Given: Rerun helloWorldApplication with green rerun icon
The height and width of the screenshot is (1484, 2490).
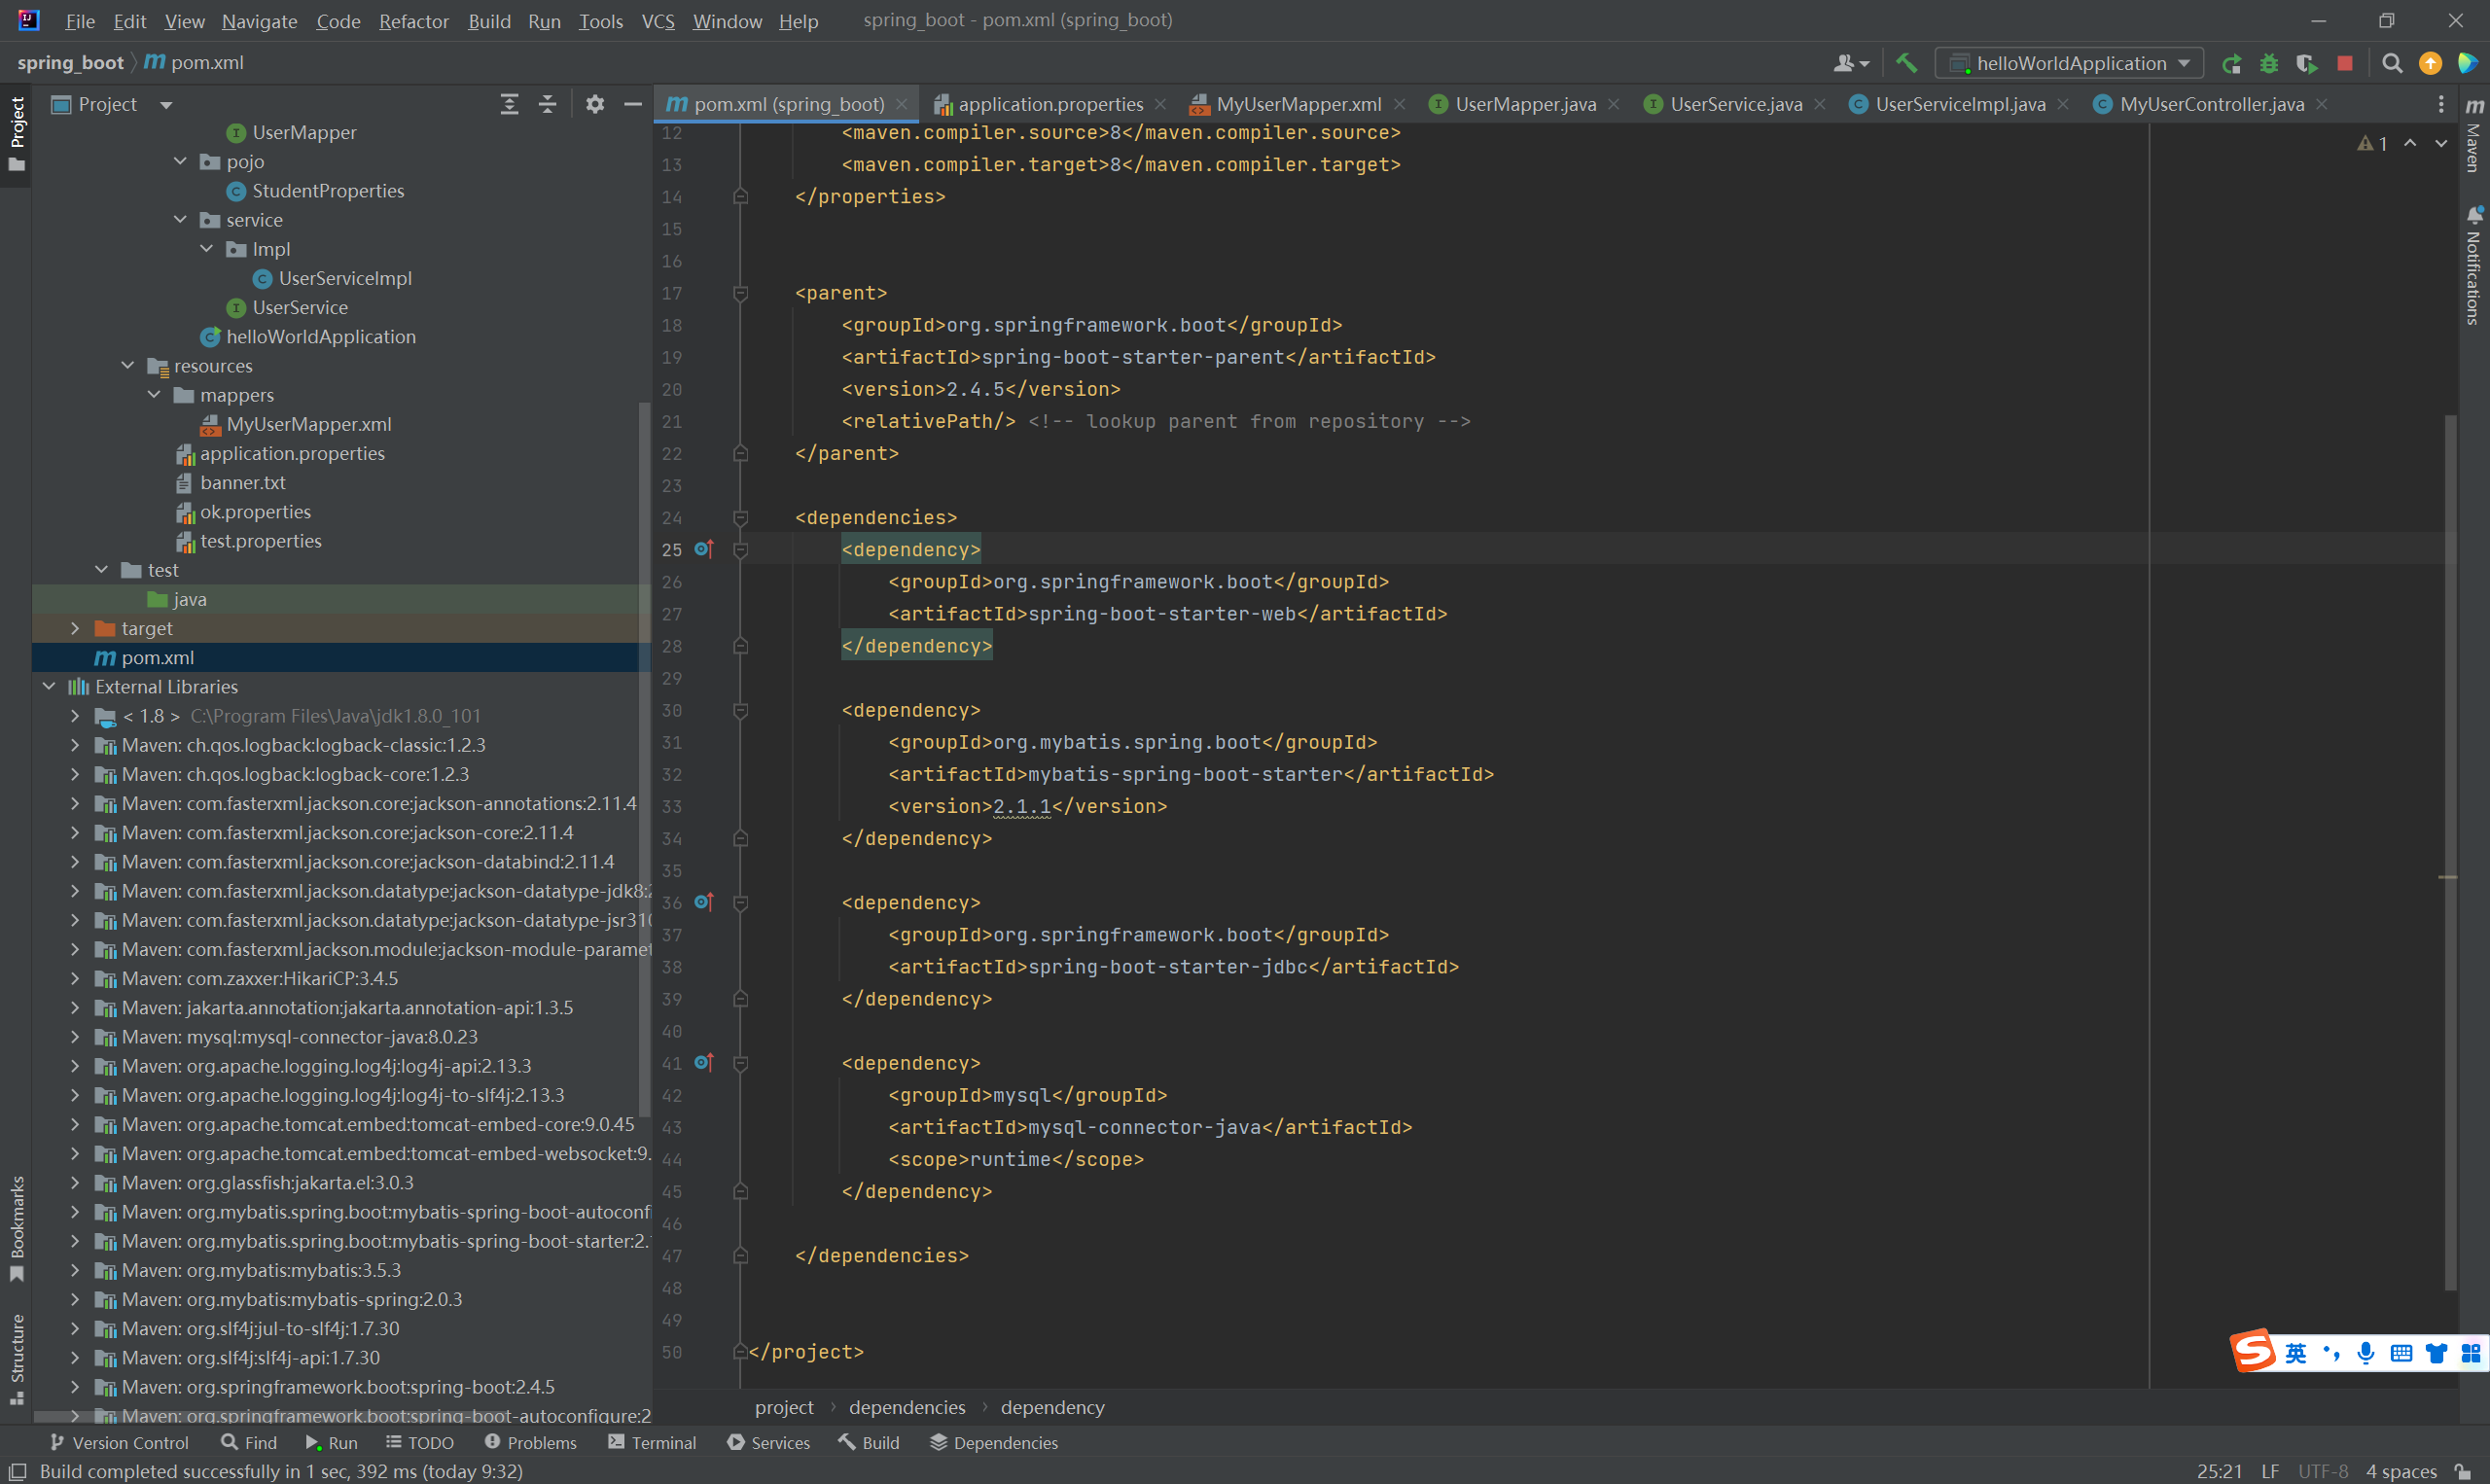Looking at the screenshot, I should 2231,63.
